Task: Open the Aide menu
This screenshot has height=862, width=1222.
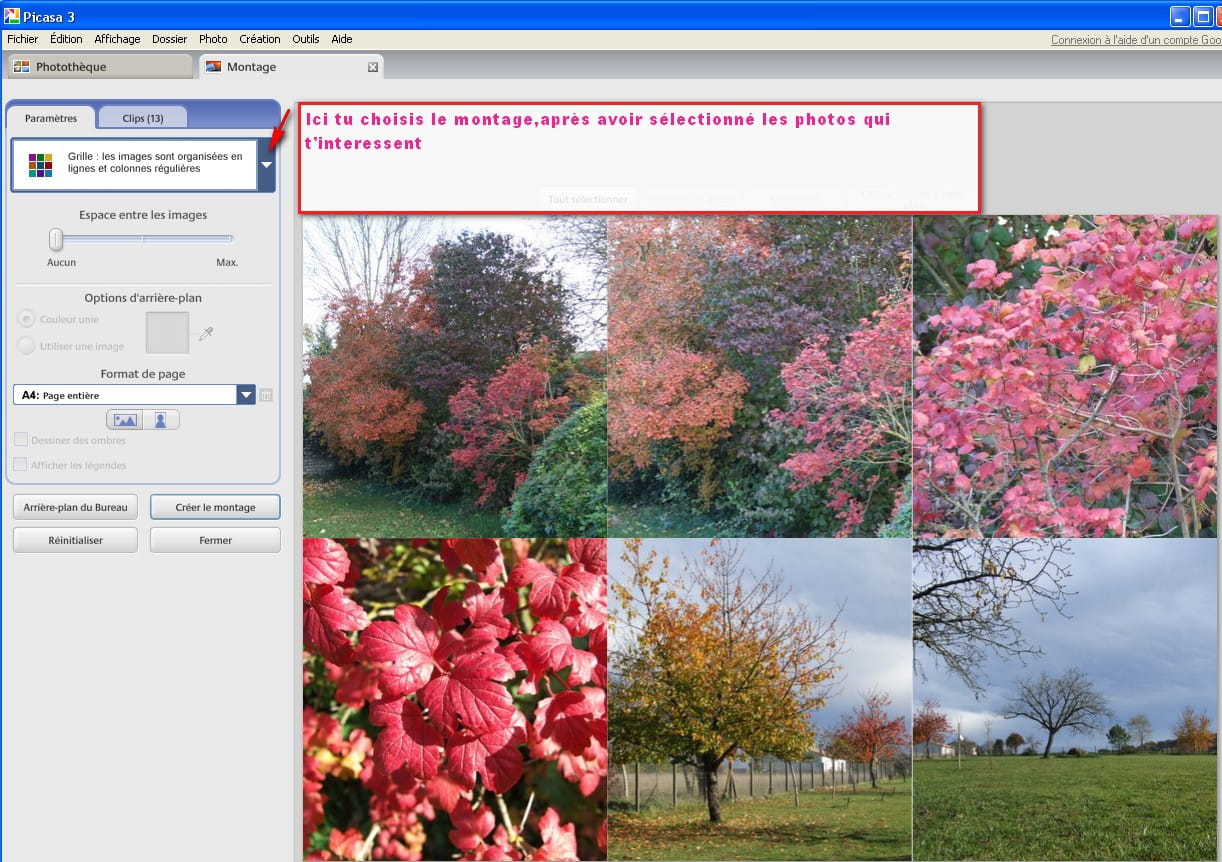Action: 342,39
